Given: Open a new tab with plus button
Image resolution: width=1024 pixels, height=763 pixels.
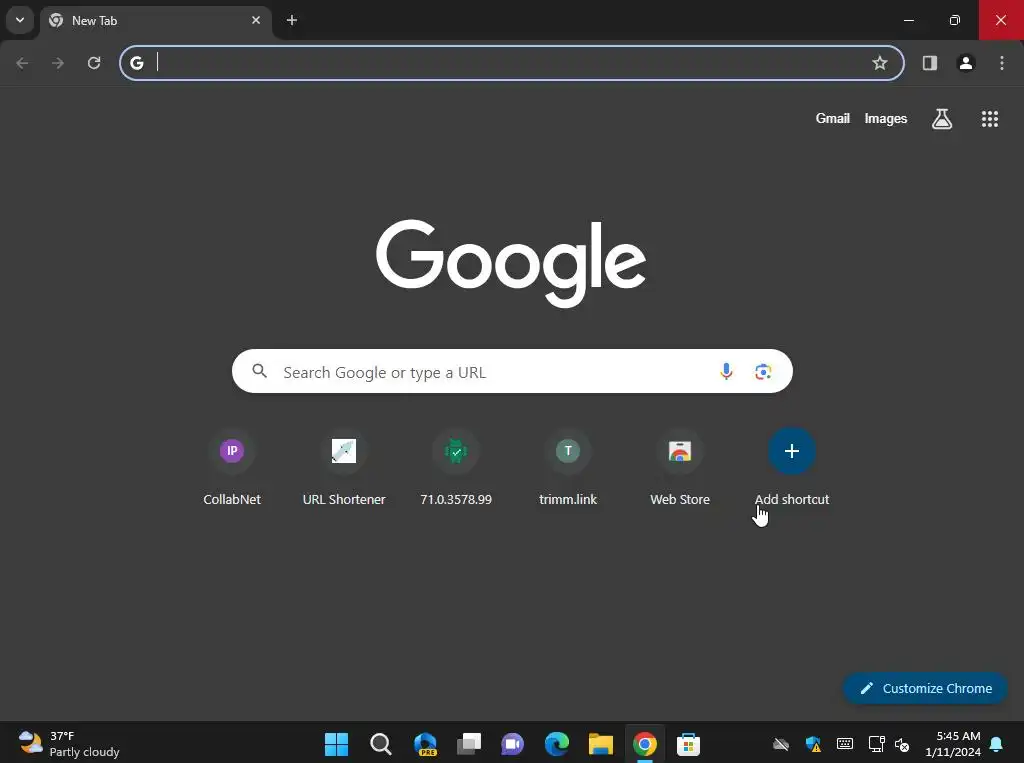Looking at the screenshot, I should point(292,20).
